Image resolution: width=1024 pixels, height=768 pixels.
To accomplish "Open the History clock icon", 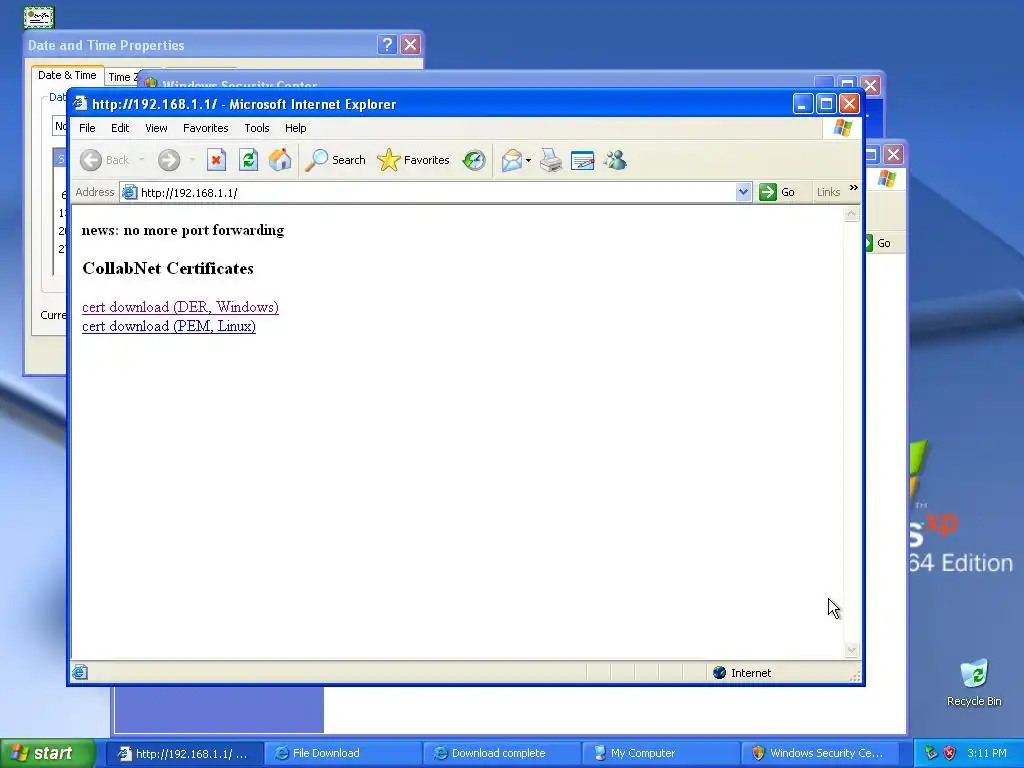I will [474, 160].
